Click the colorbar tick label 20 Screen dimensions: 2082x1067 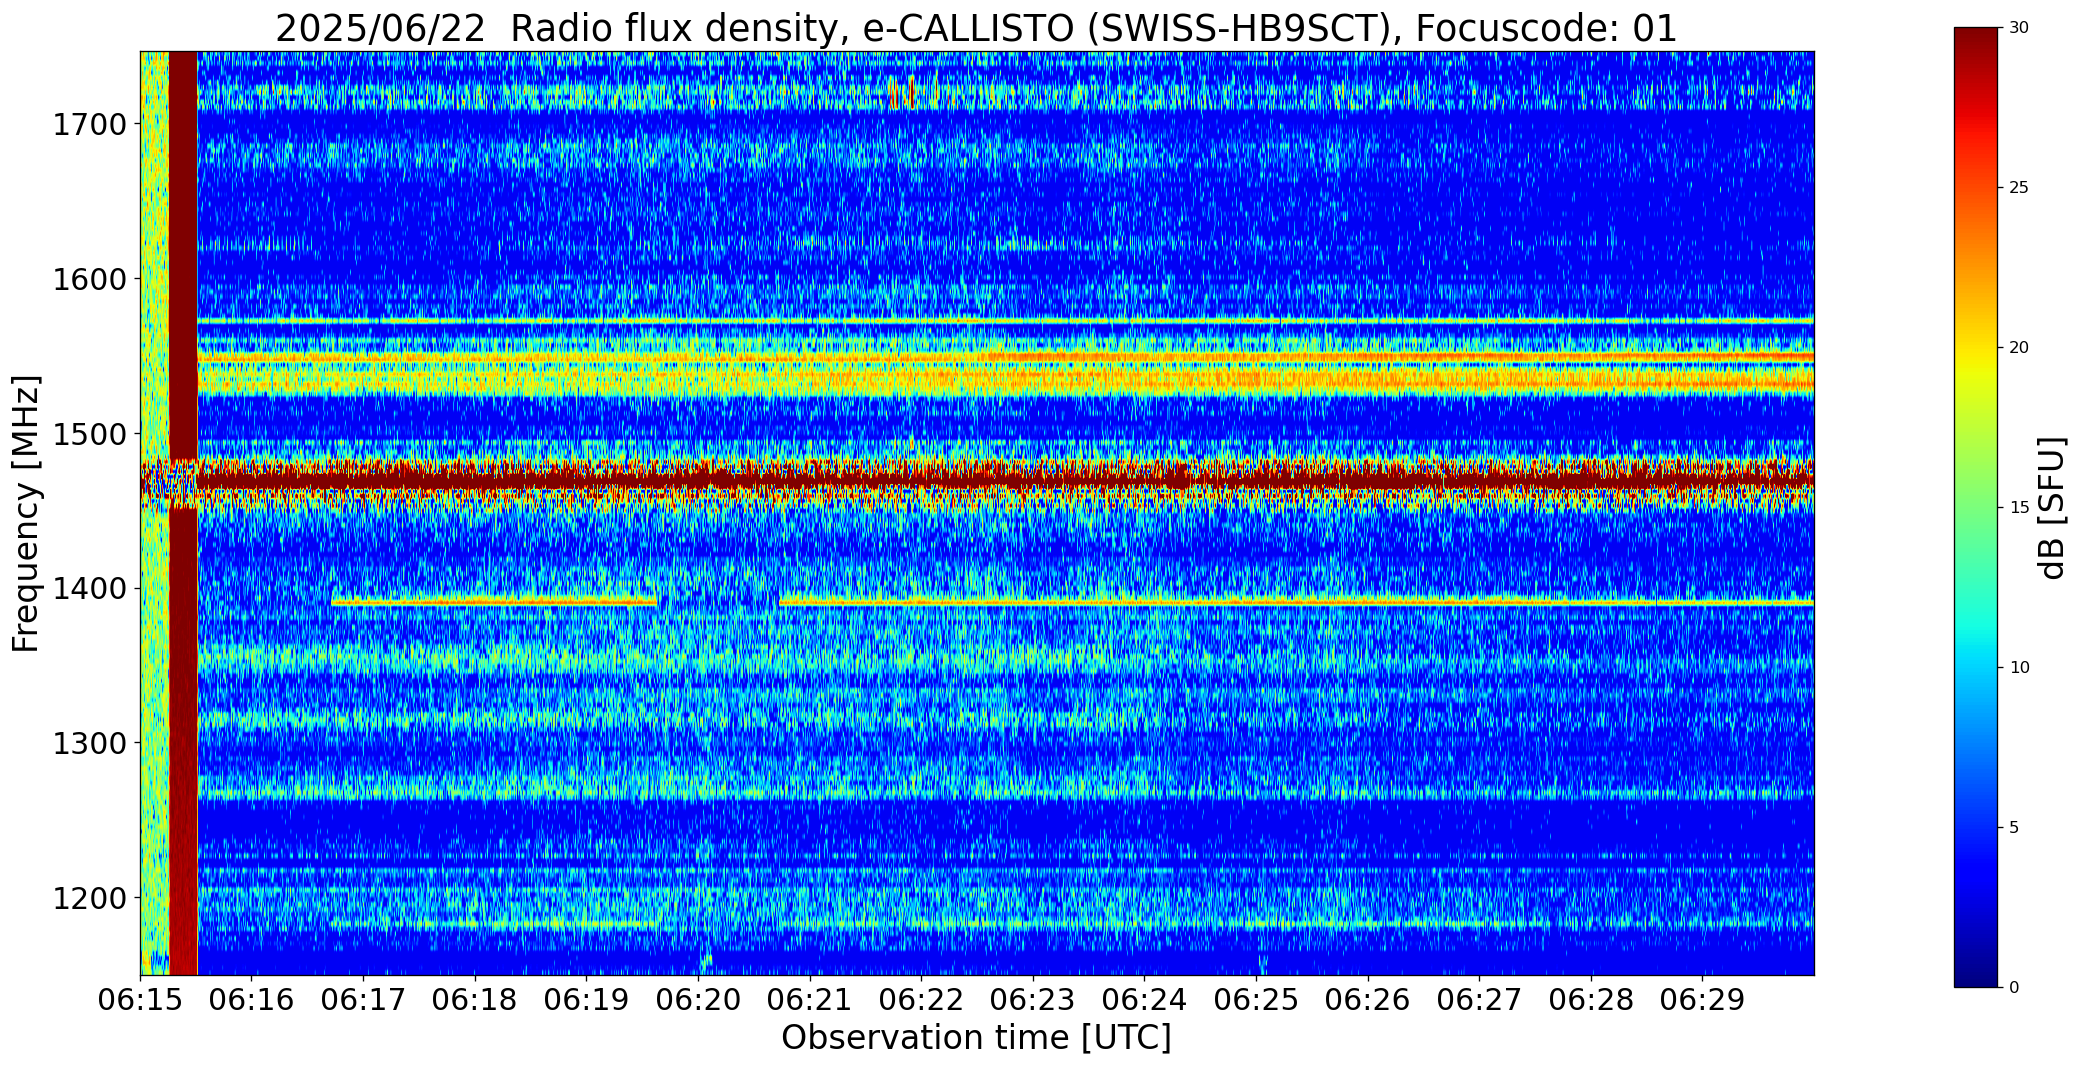[x=2019, y=348]
